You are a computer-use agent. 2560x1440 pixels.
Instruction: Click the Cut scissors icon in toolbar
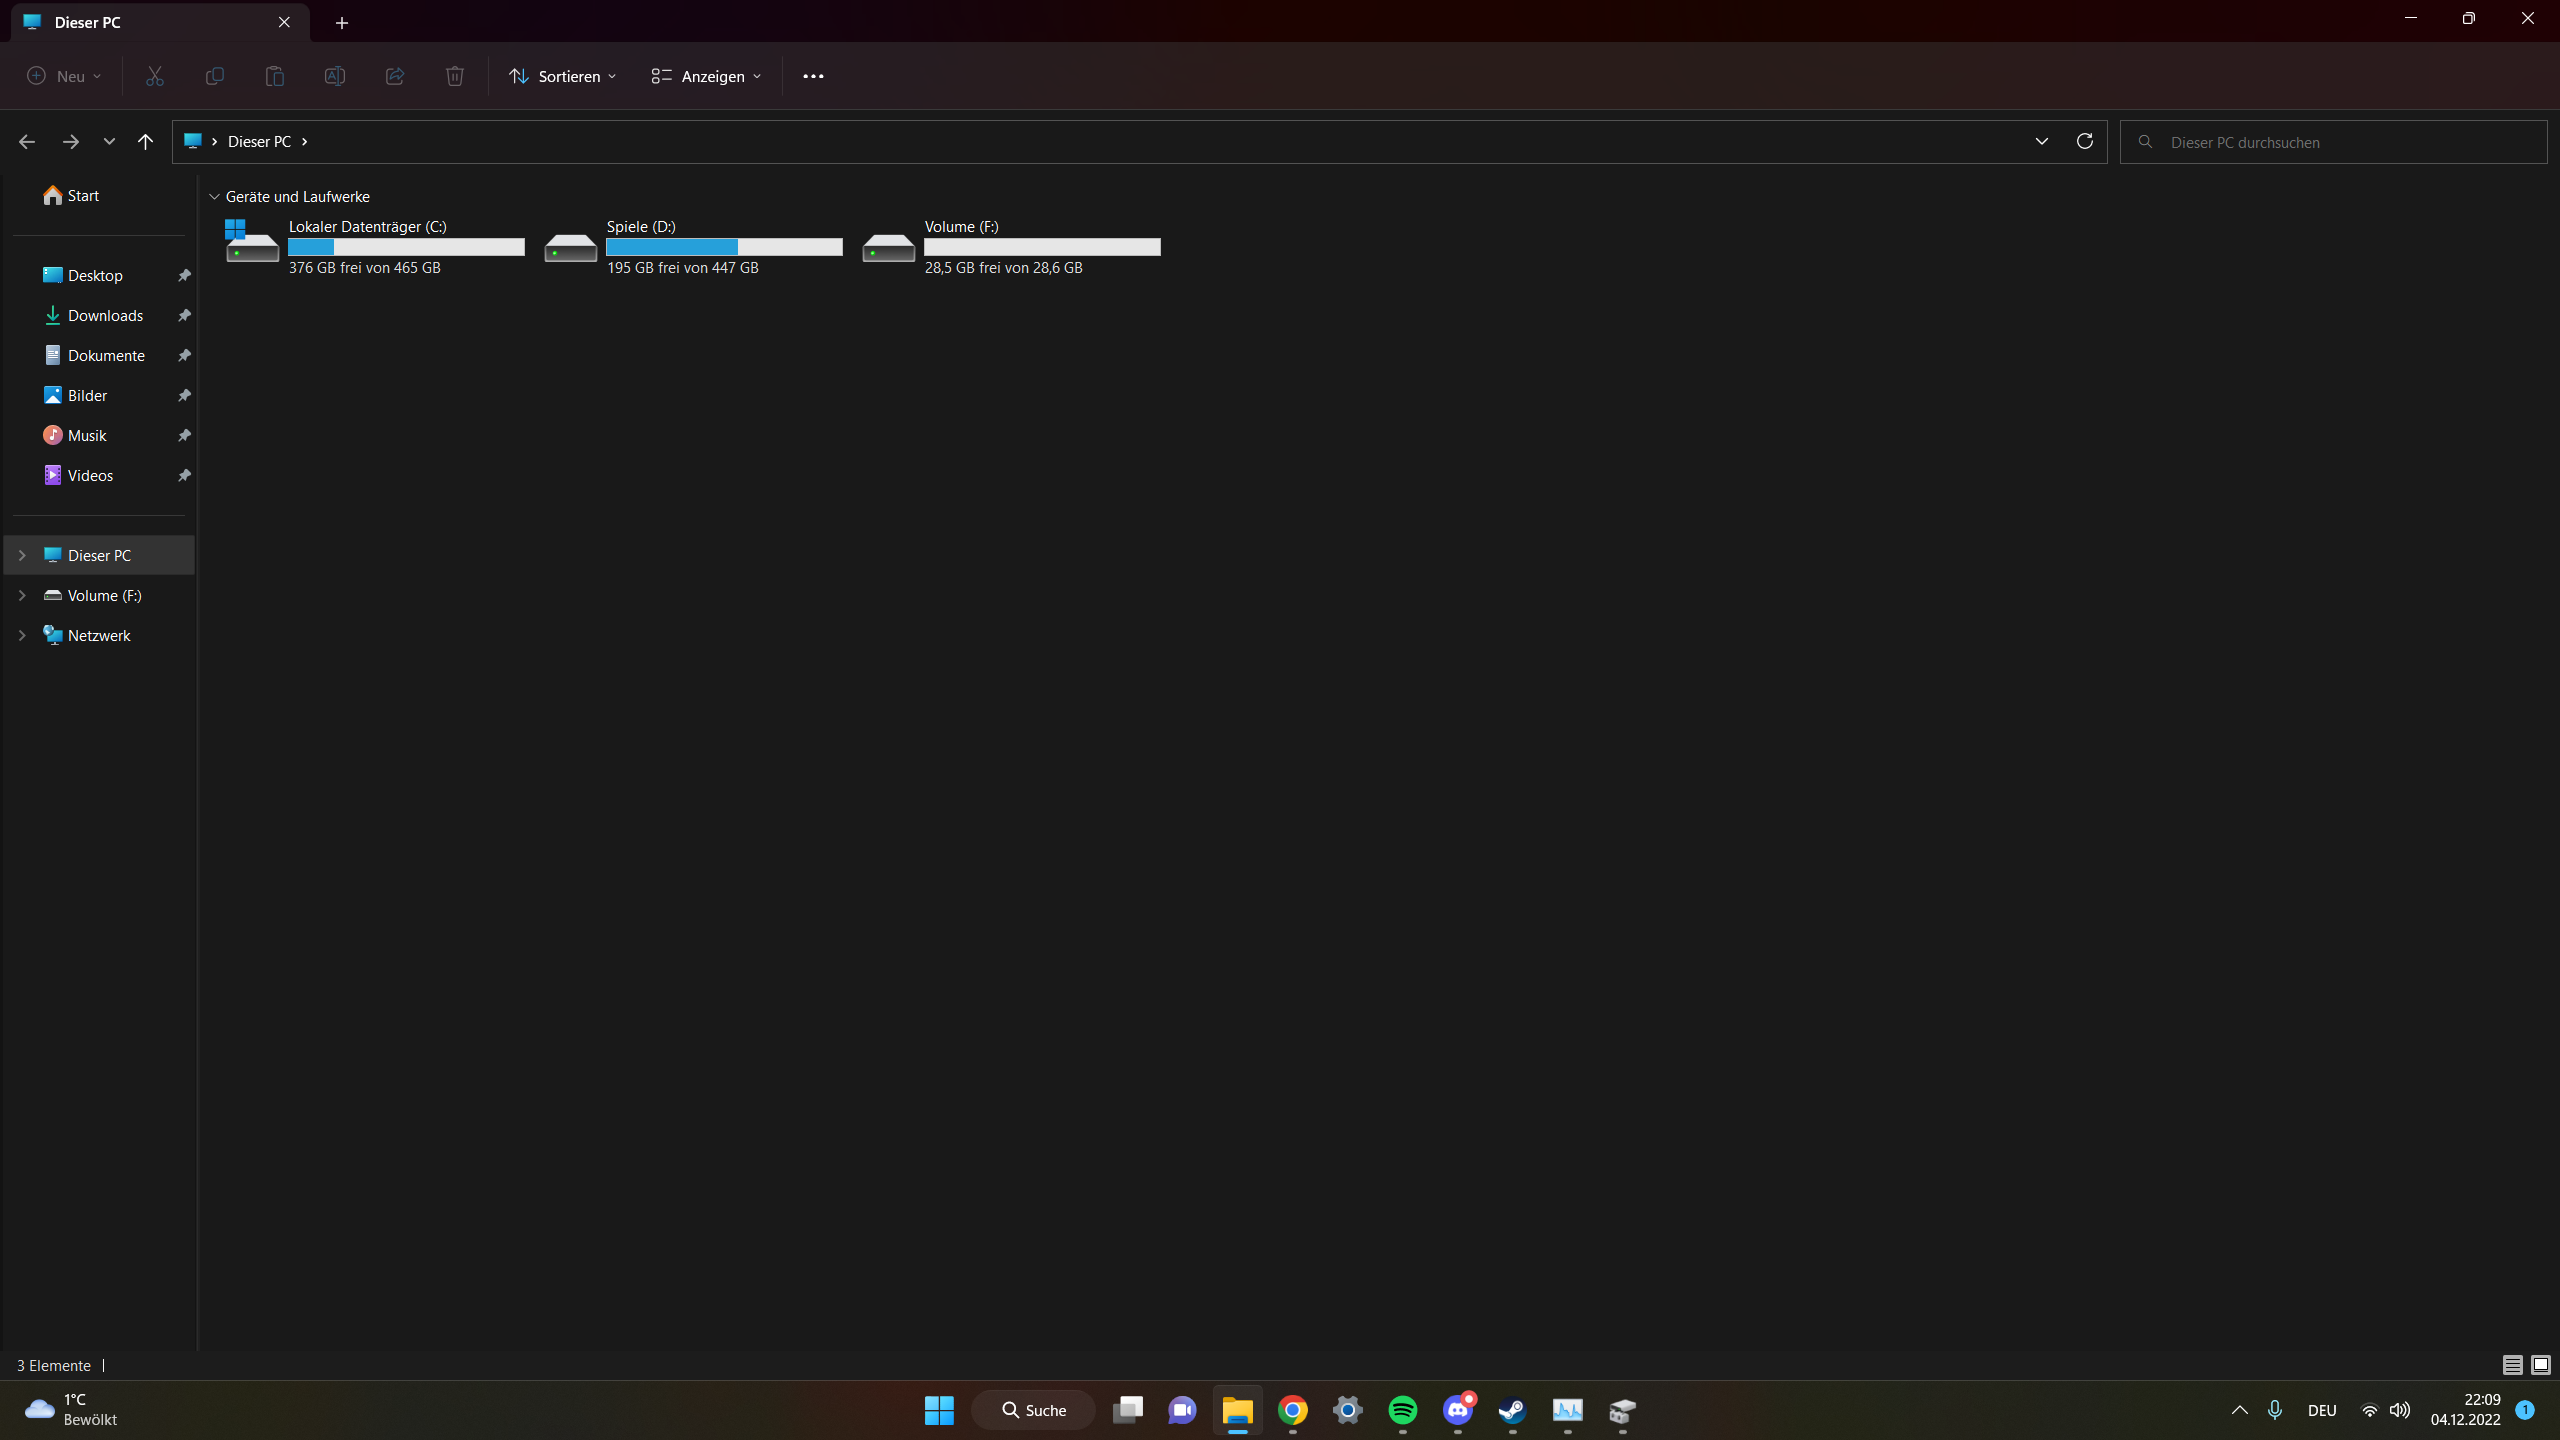[155, 76]
